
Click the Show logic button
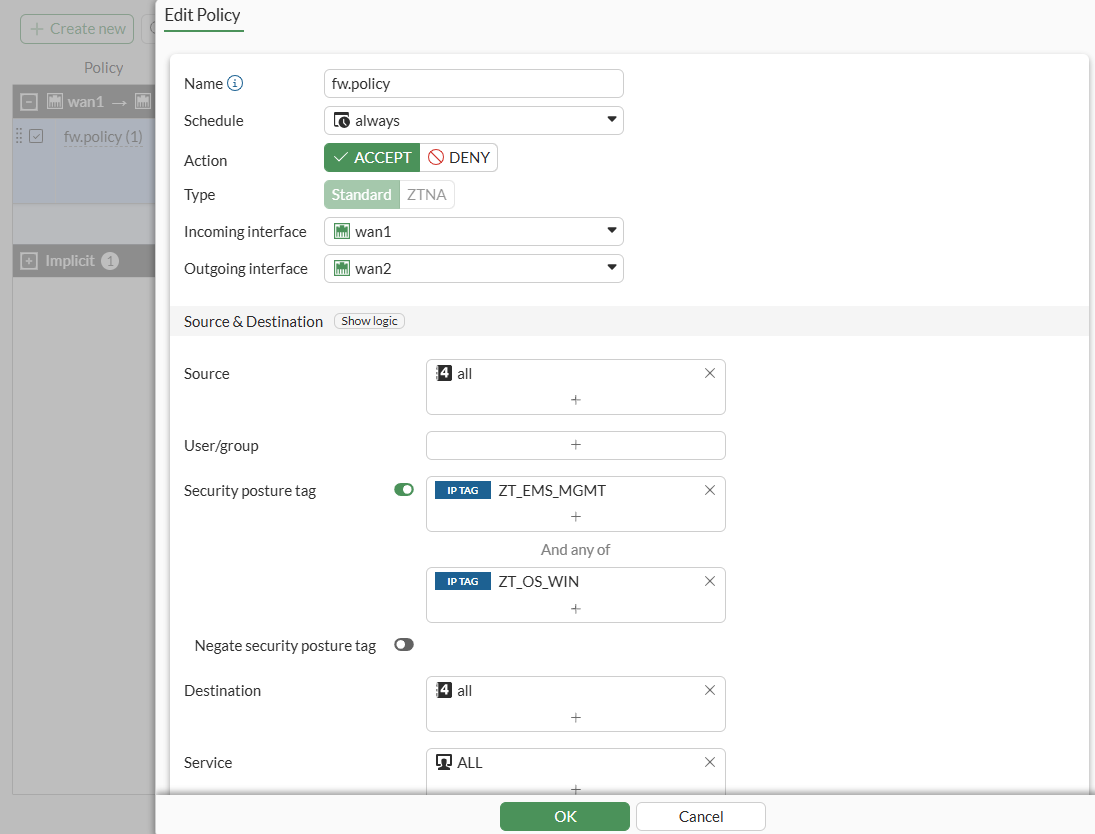[369, 321]
